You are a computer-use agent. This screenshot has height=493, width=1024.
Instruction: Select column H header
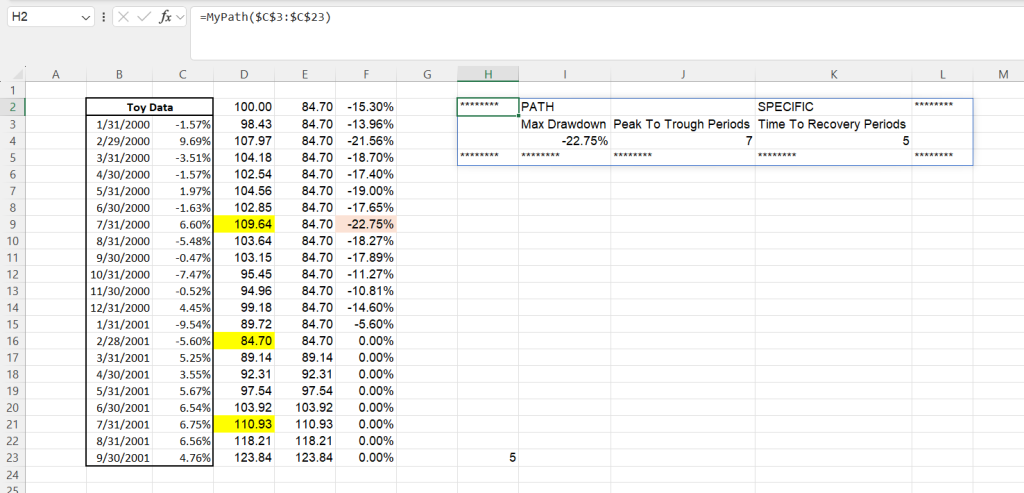click(x=487, y=74)
